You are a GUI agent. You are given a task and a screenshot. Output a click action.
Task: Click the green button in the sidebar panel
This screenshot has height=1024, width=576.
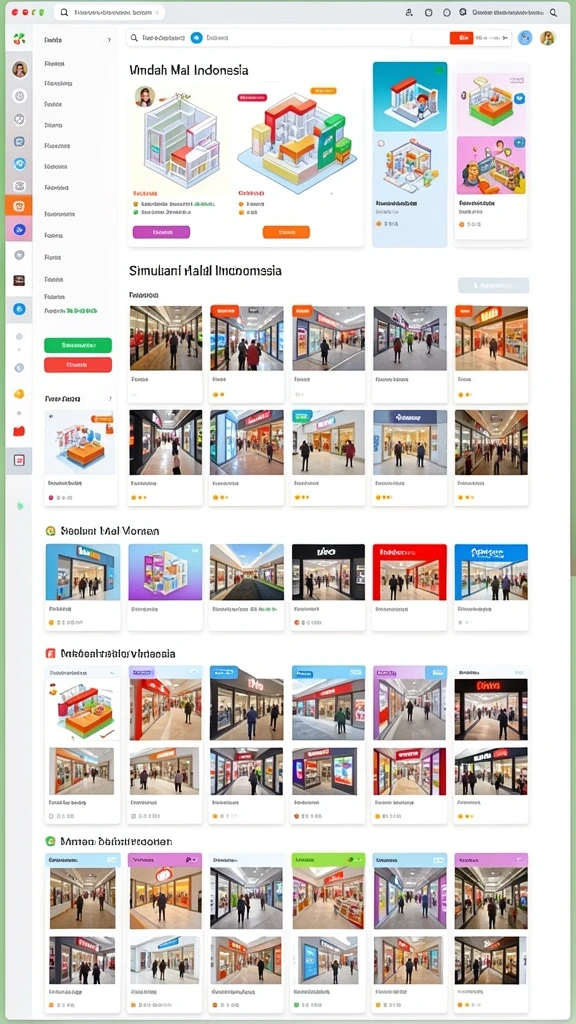click(78, 345)
